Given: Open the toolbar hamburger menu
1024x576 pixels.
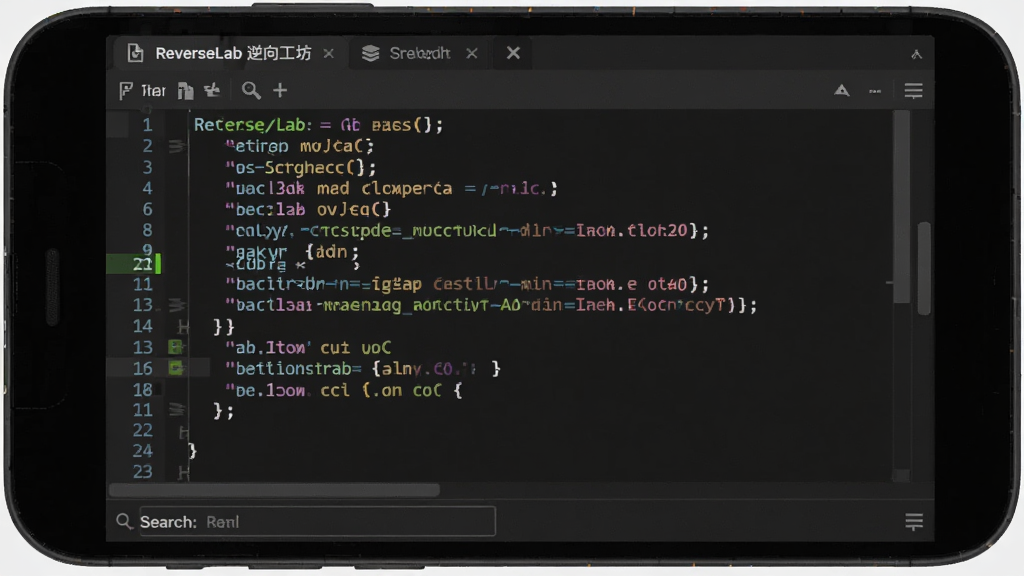Looking at the screenshot, I should pyautogui.click(x=914, y=90).
